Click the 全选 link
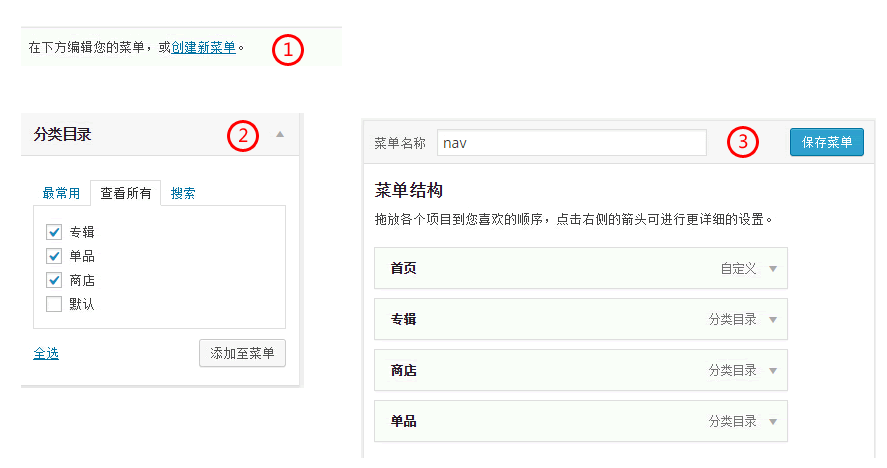 click(x=46, y=353)
